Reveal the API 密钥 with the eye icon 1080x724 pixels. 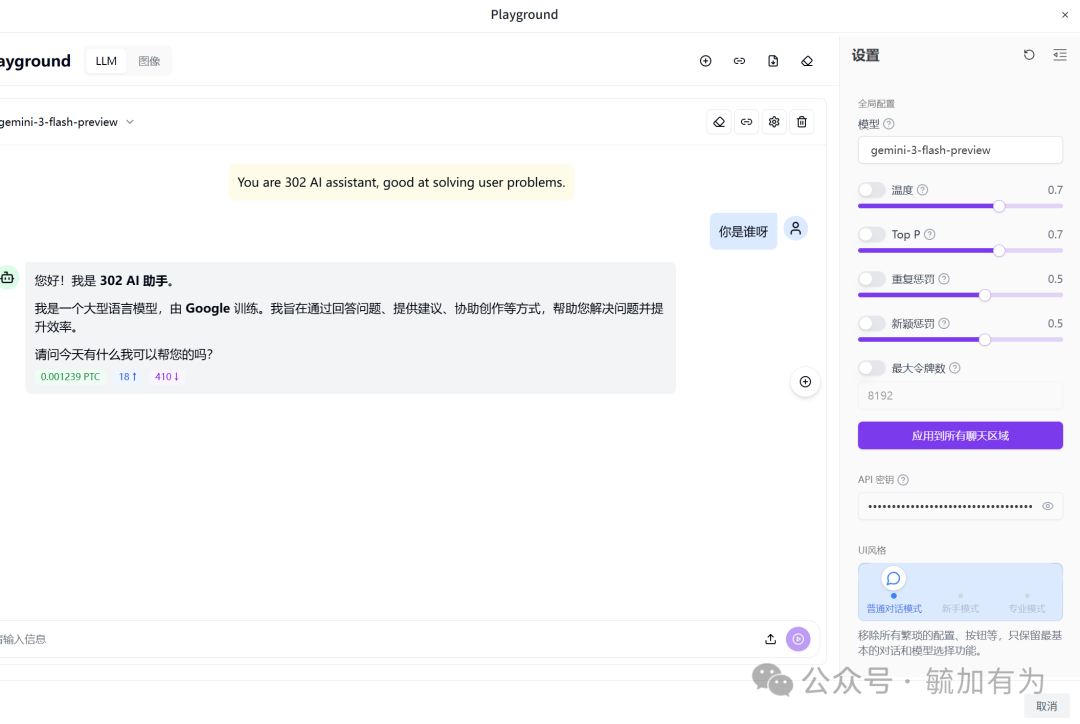point(1047,506)
